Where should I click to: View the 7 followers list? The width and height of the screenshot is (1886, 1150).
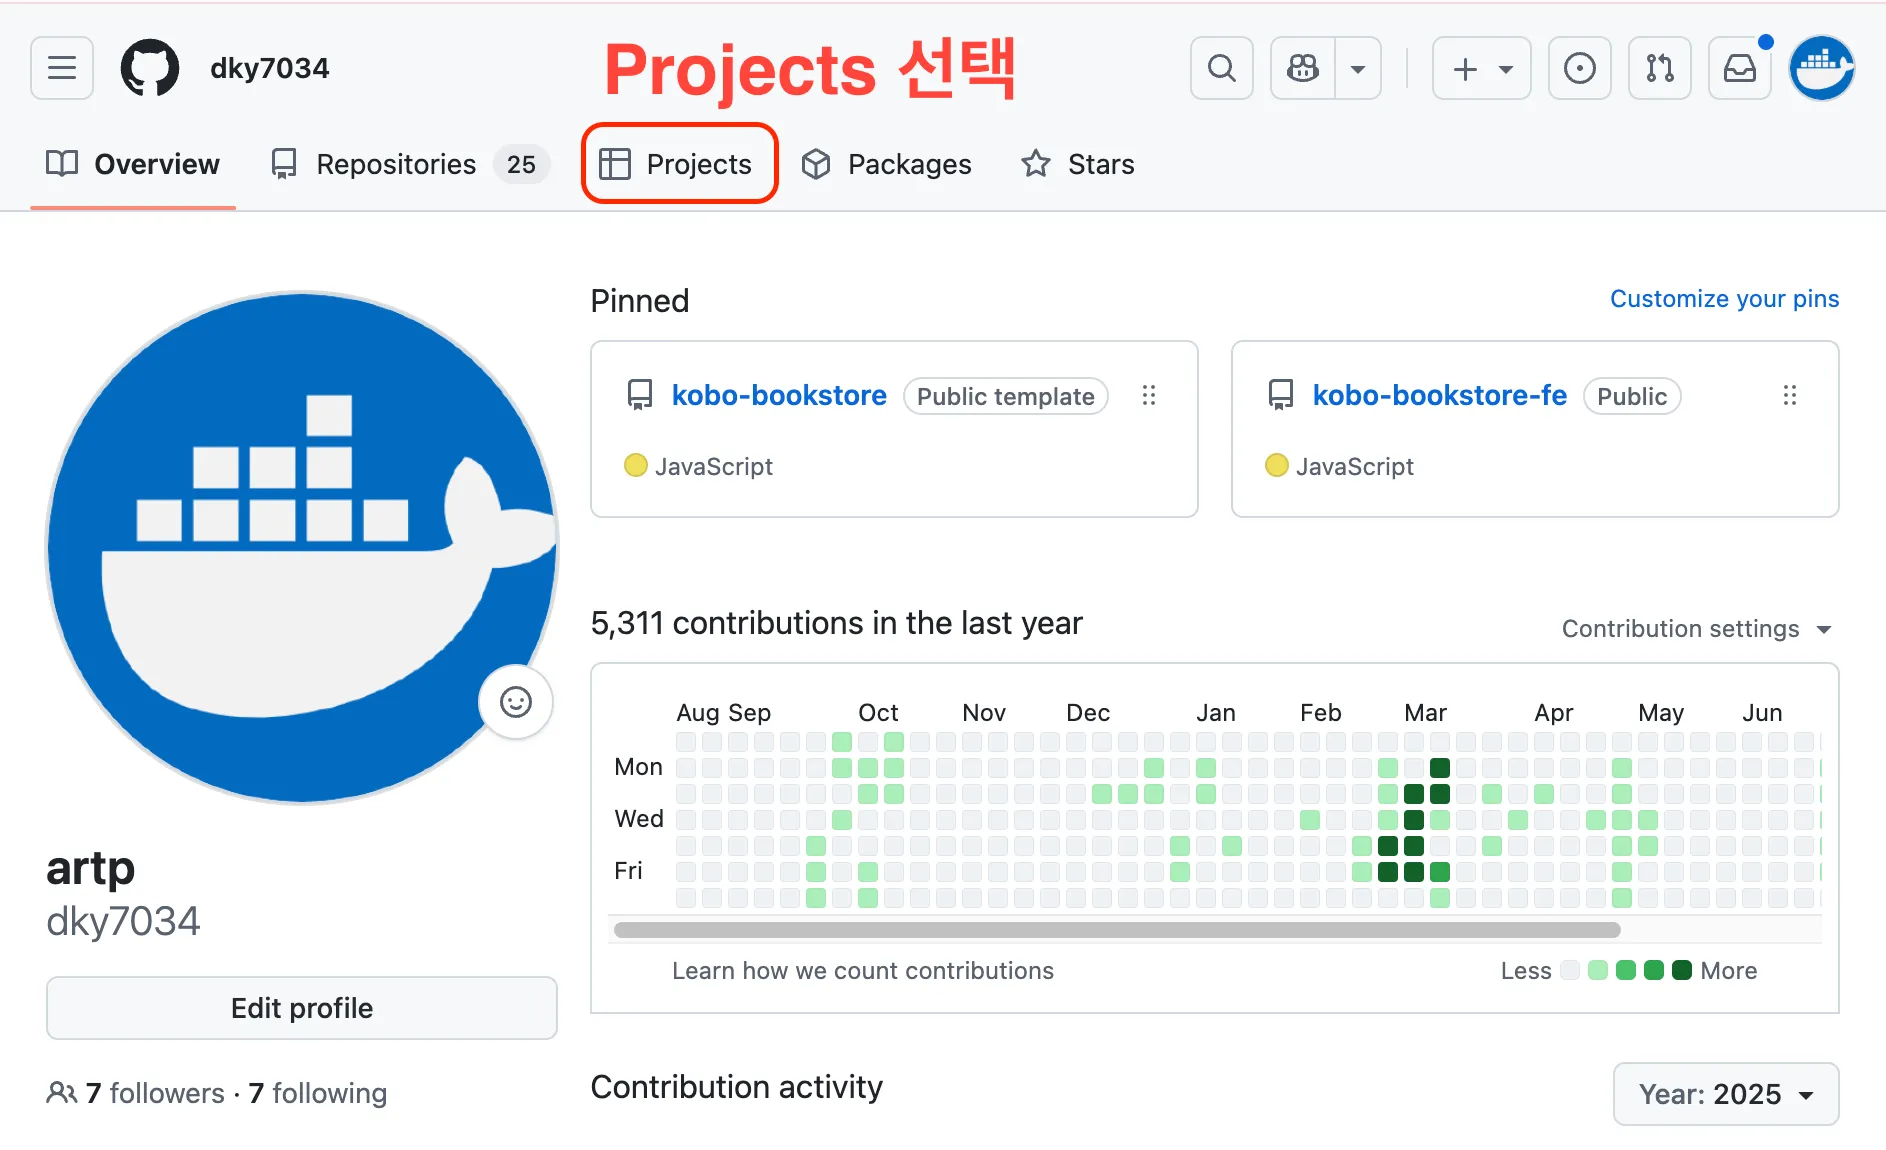click(155, 1093)
